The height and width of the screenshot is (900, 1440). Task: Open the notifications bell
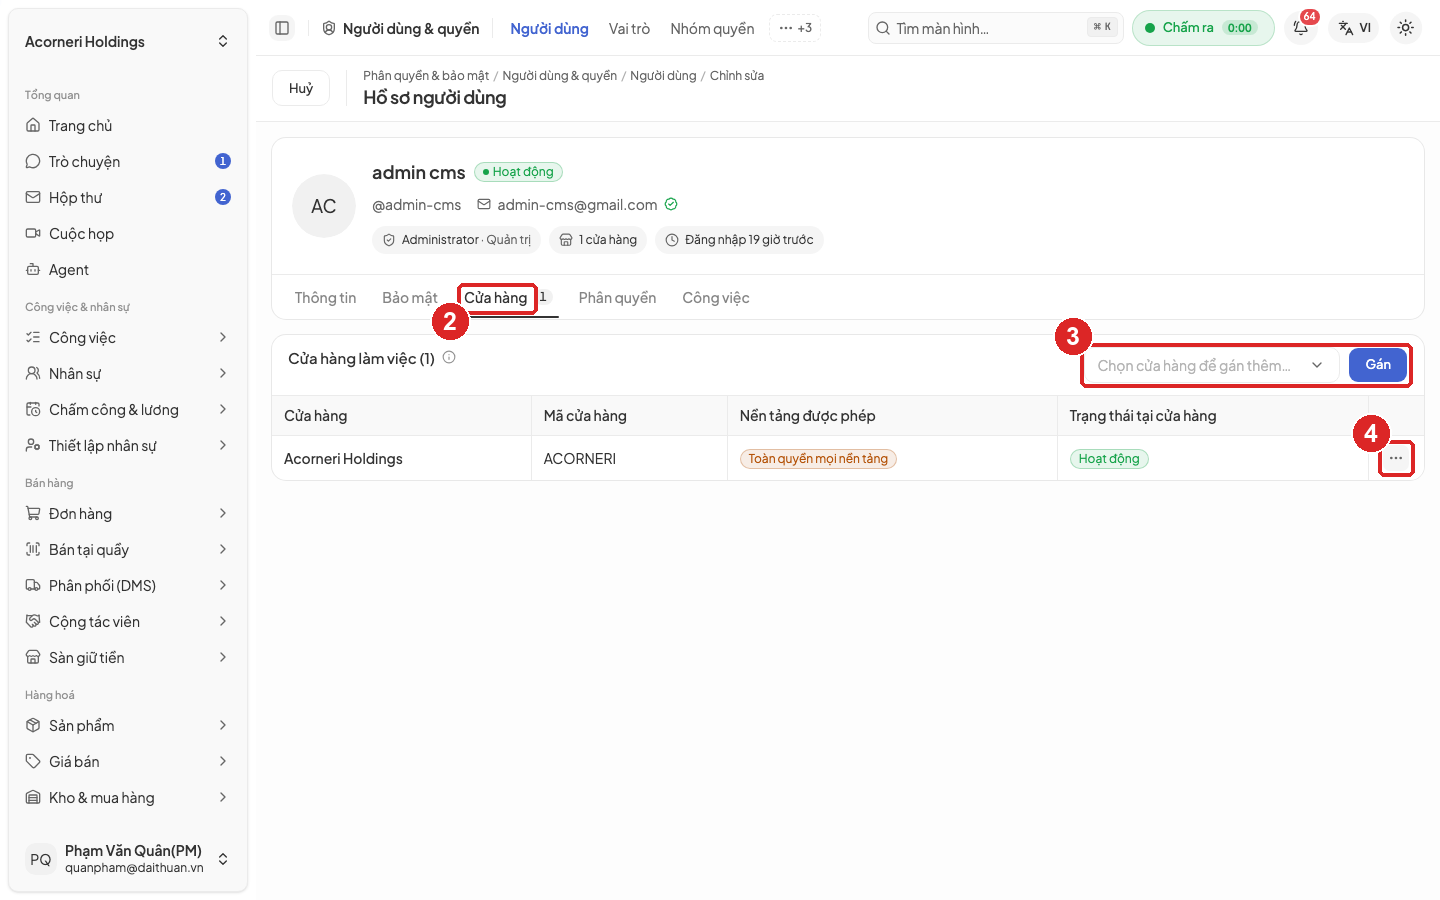click(1301, 28)
